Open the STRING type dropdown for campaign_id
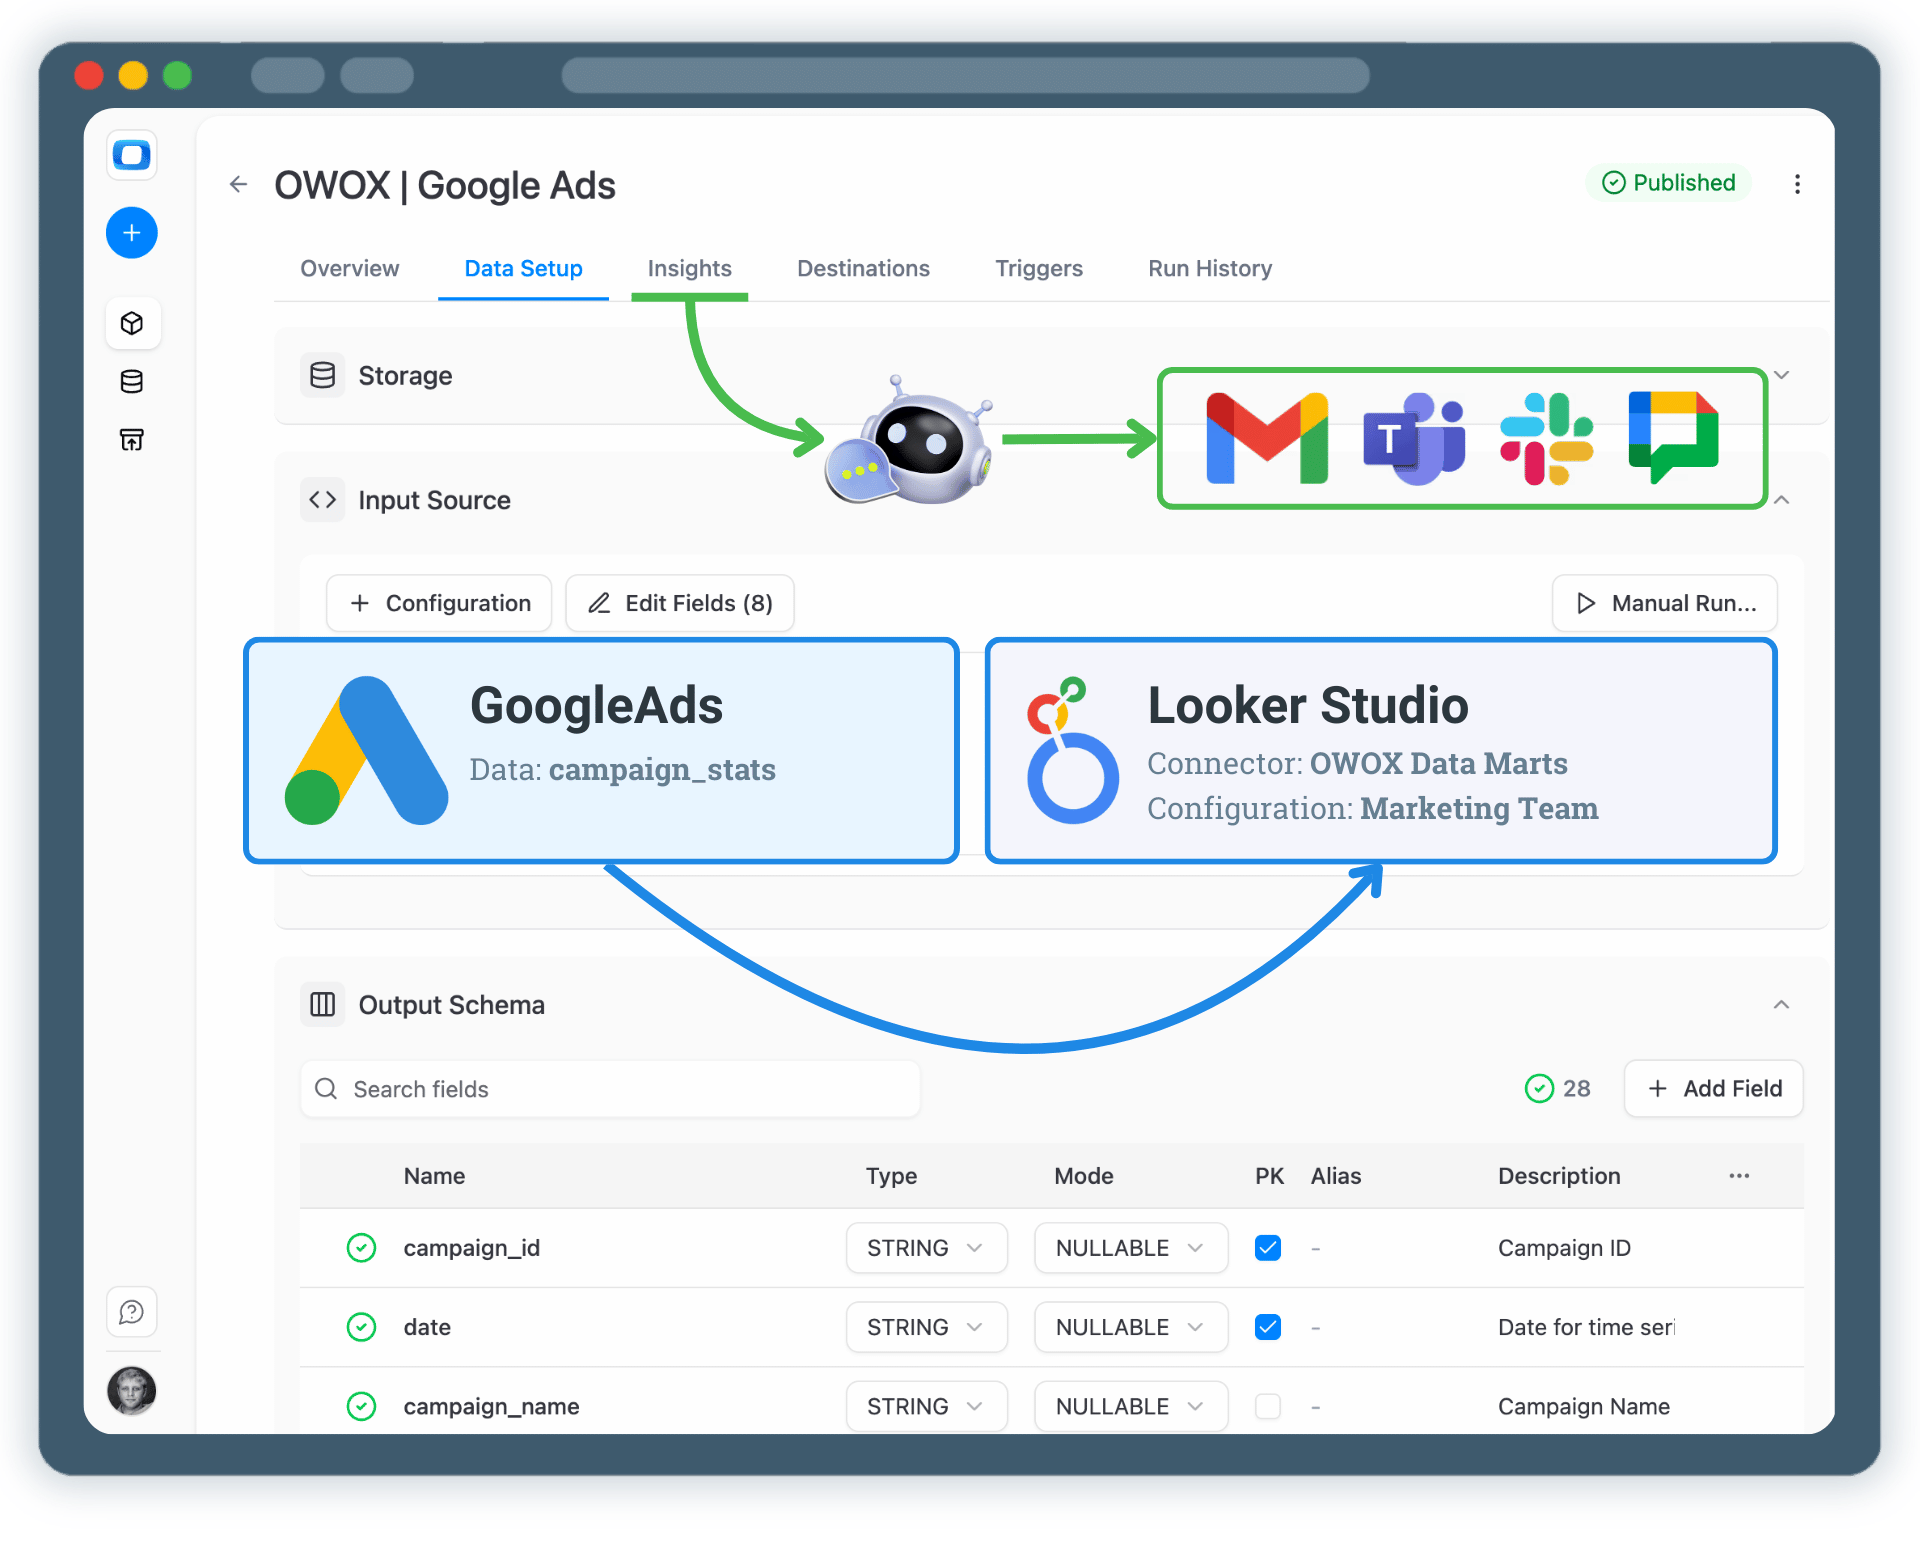The height and width of the screenshot is (1562, 1920). pos(926,1247)
